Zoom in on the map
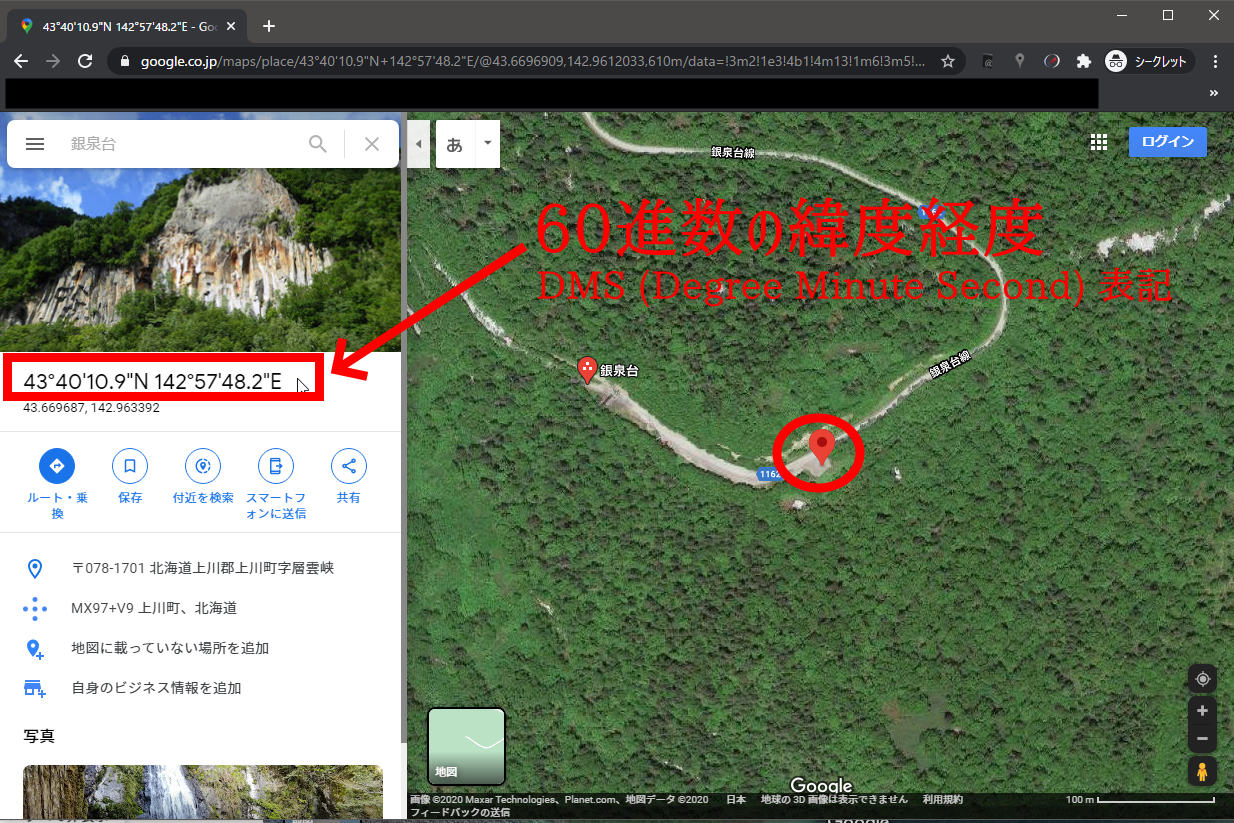Viewport: 1234px width, 823px height. pos(1202,711)
